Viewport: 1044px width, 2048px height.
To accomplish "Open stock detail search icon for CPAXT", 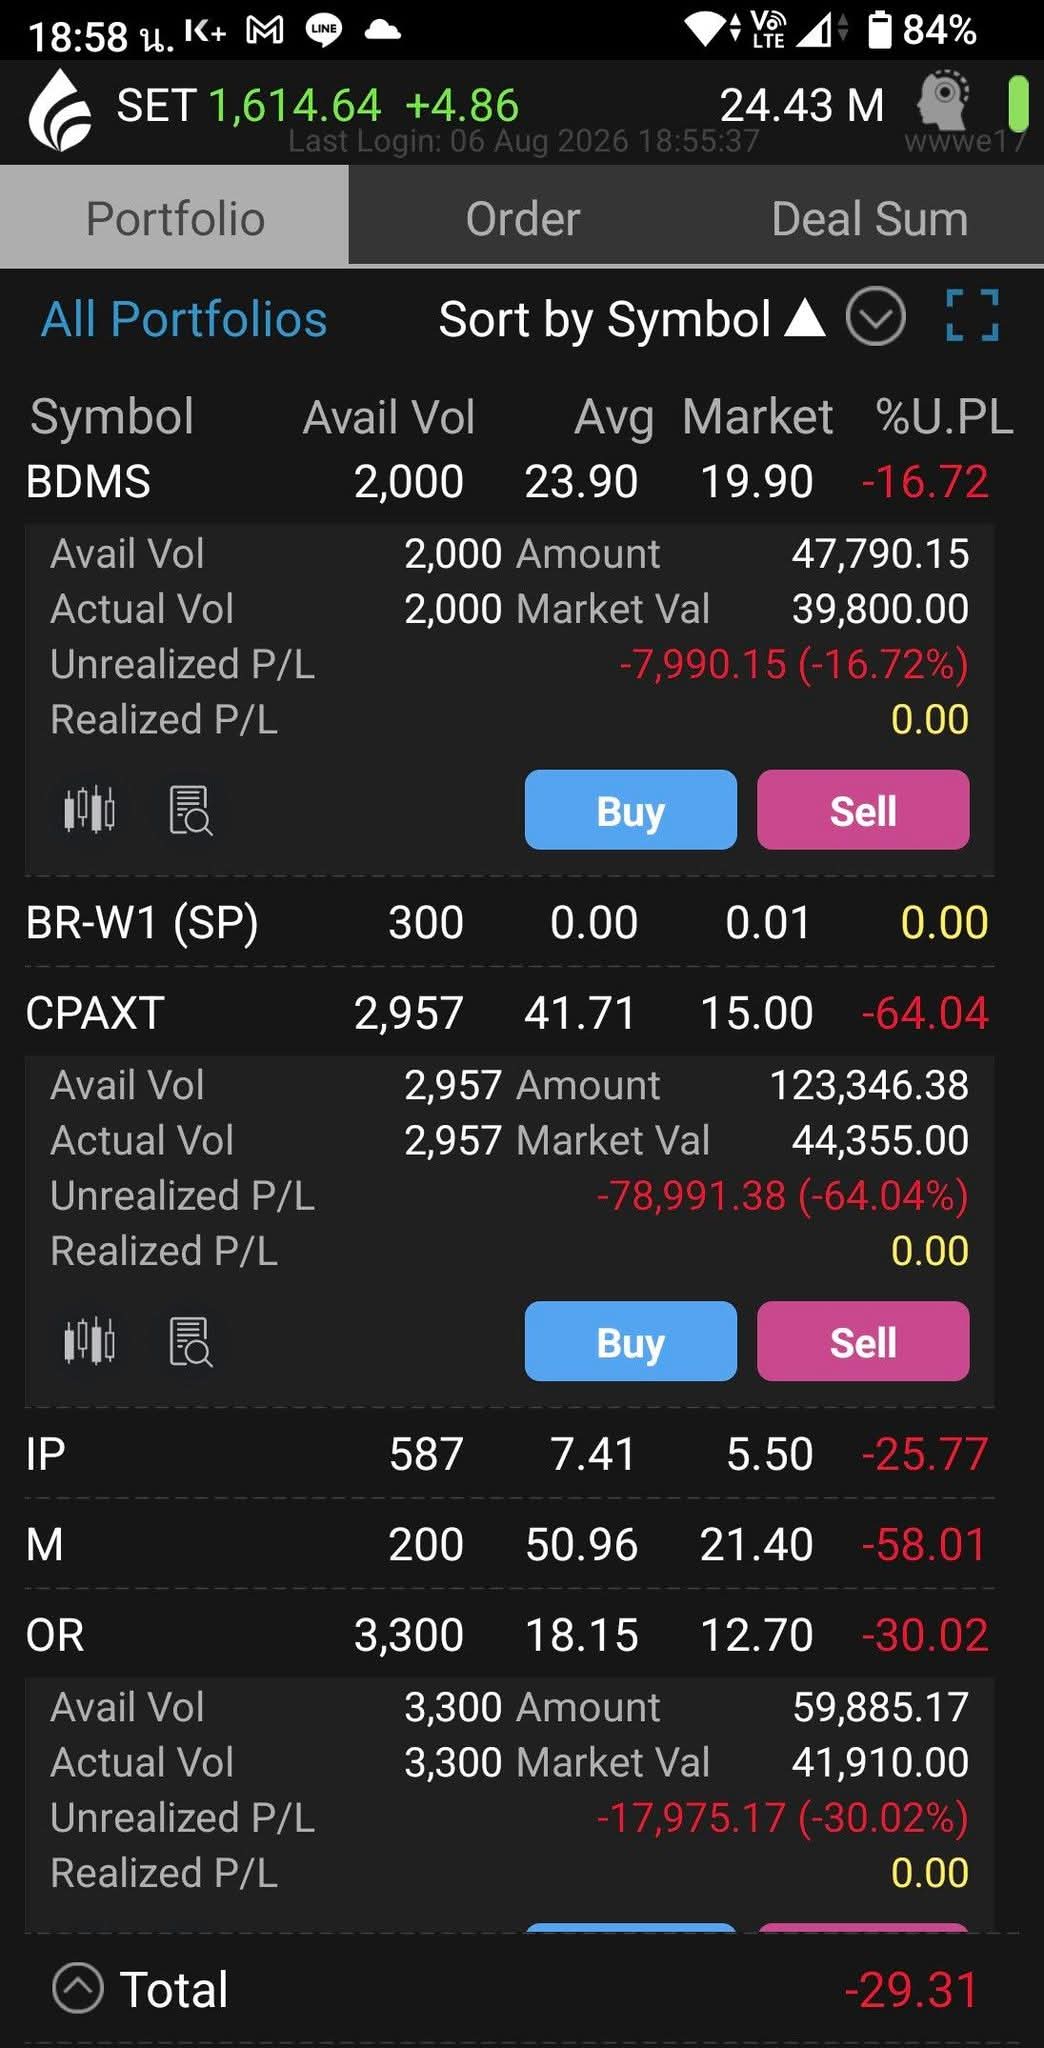I will [x=190, y=1341].
